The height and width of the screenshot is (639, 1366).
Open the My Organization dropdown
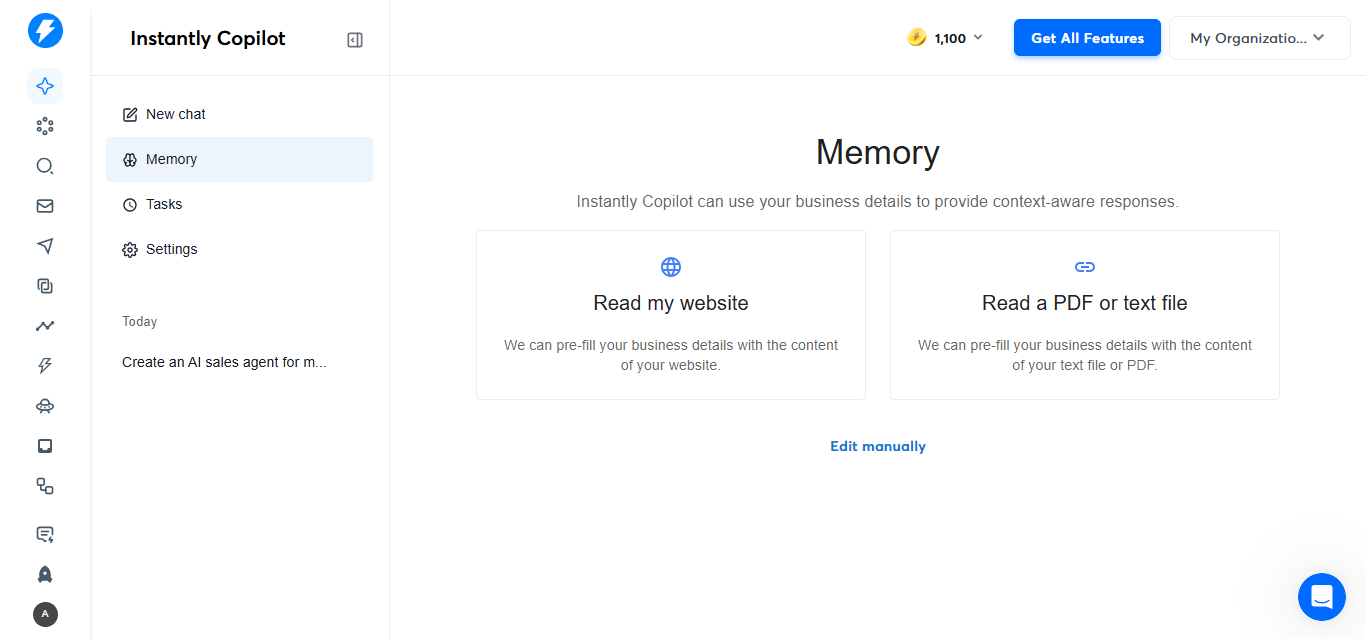(1260, 38)
